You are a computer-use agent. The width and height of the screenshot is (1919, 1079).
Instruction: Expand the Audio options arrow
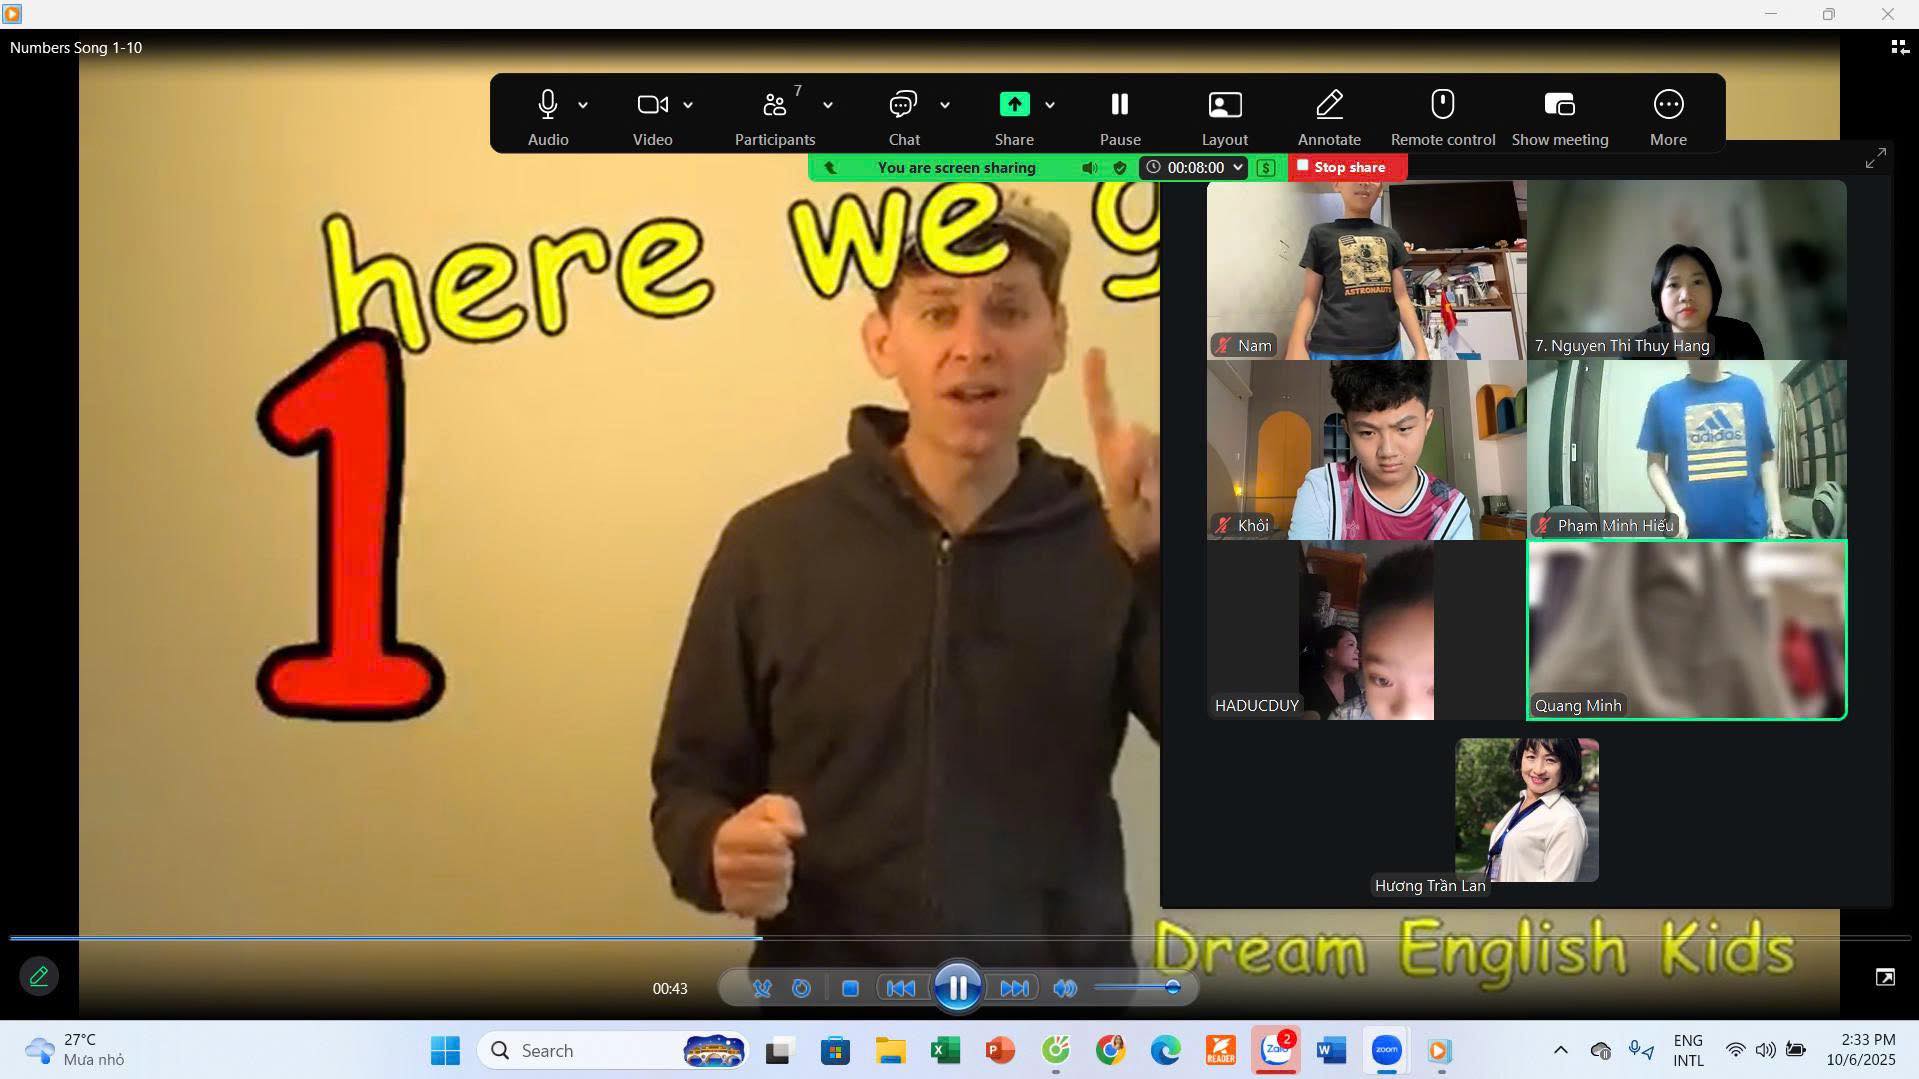pos(583,105)
